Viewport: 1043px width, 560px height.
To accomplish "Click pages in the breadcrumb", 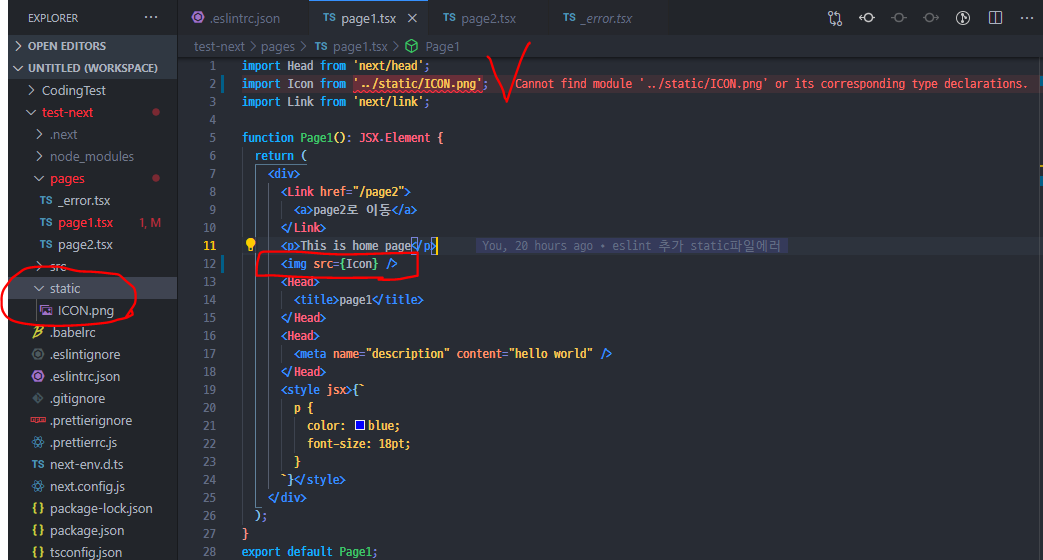I will click(x=277, y=47).
